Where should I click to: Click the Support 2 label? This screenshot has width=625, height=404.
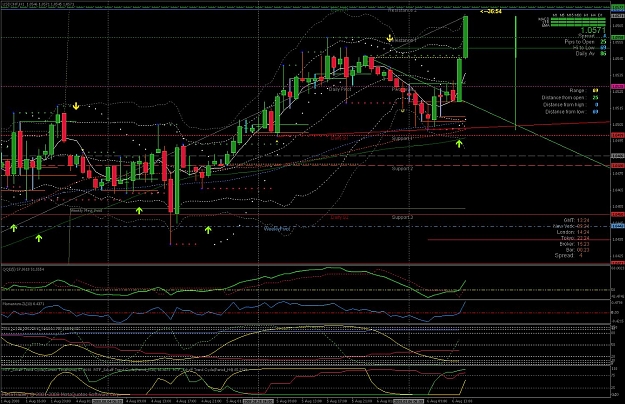402,169
